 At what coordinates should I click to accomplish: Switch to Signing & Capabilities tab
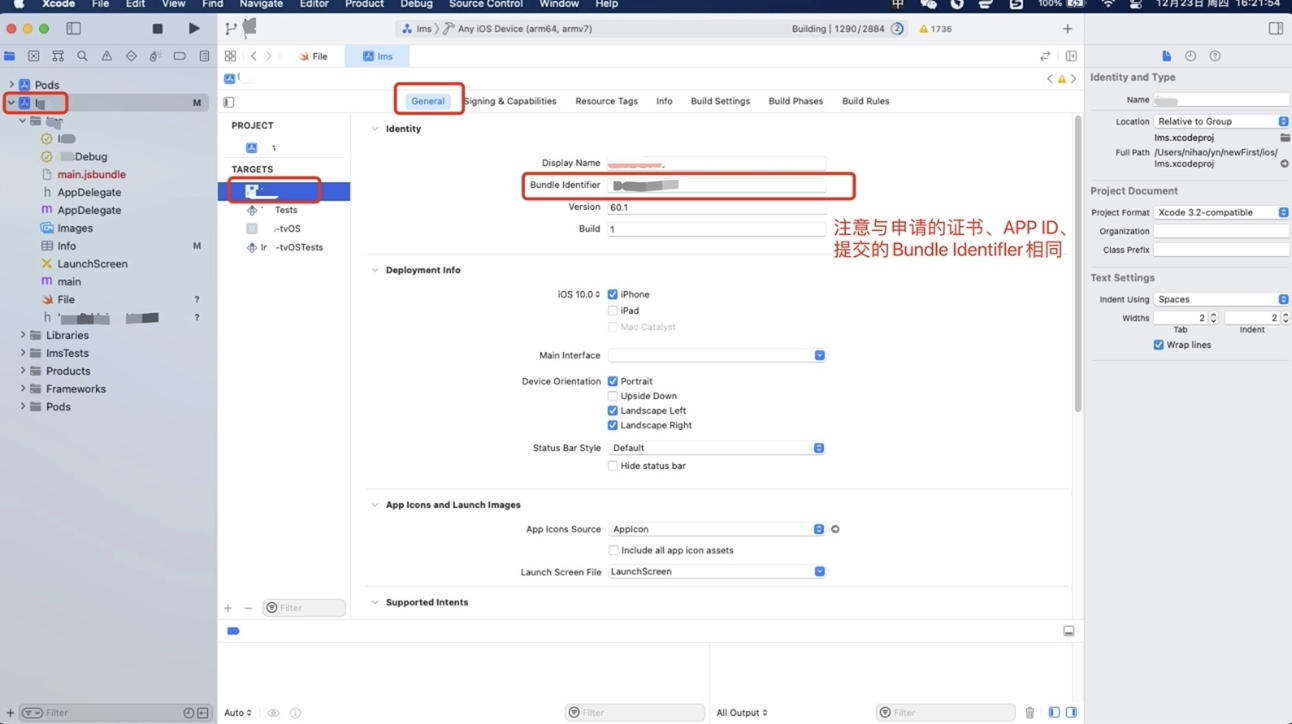point(510,101)
